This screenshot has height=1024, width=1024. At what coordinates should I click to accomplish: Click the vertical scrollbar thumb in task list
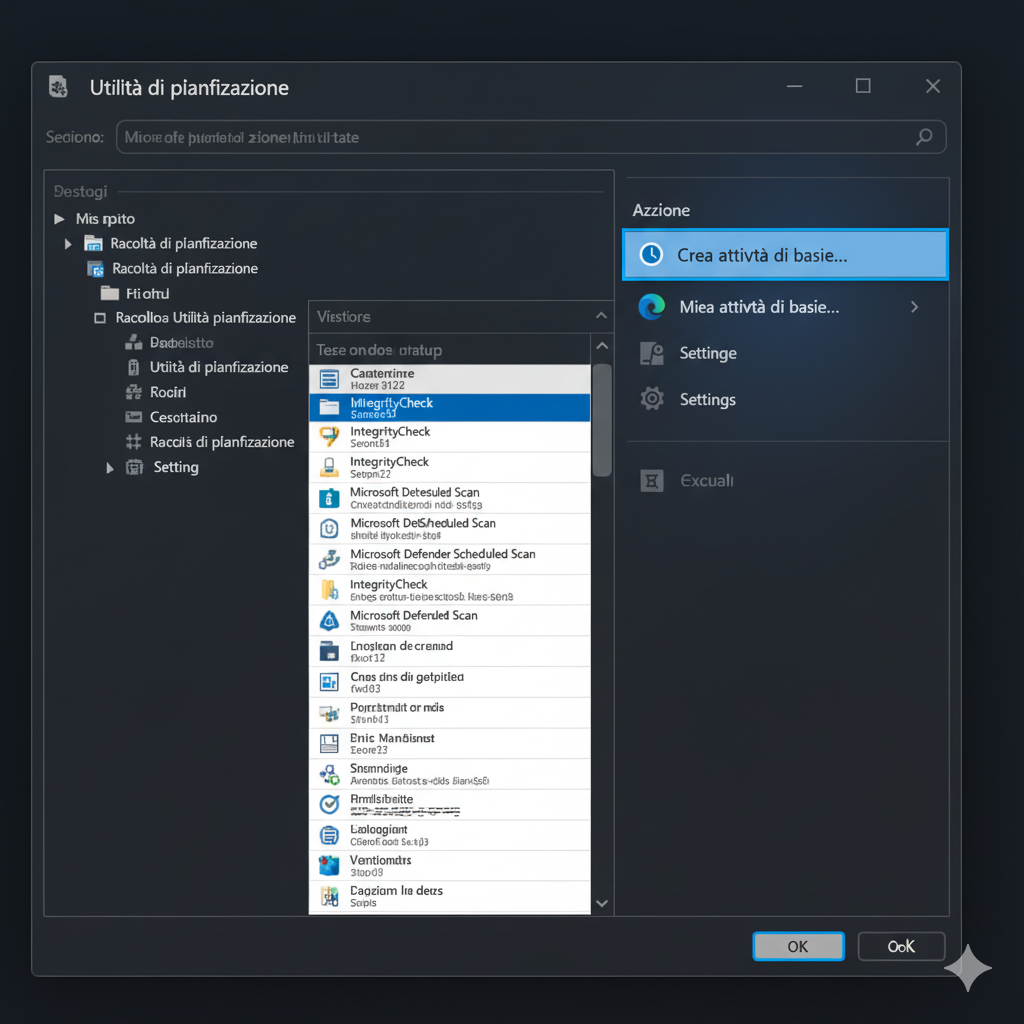[x=602, y=420]
